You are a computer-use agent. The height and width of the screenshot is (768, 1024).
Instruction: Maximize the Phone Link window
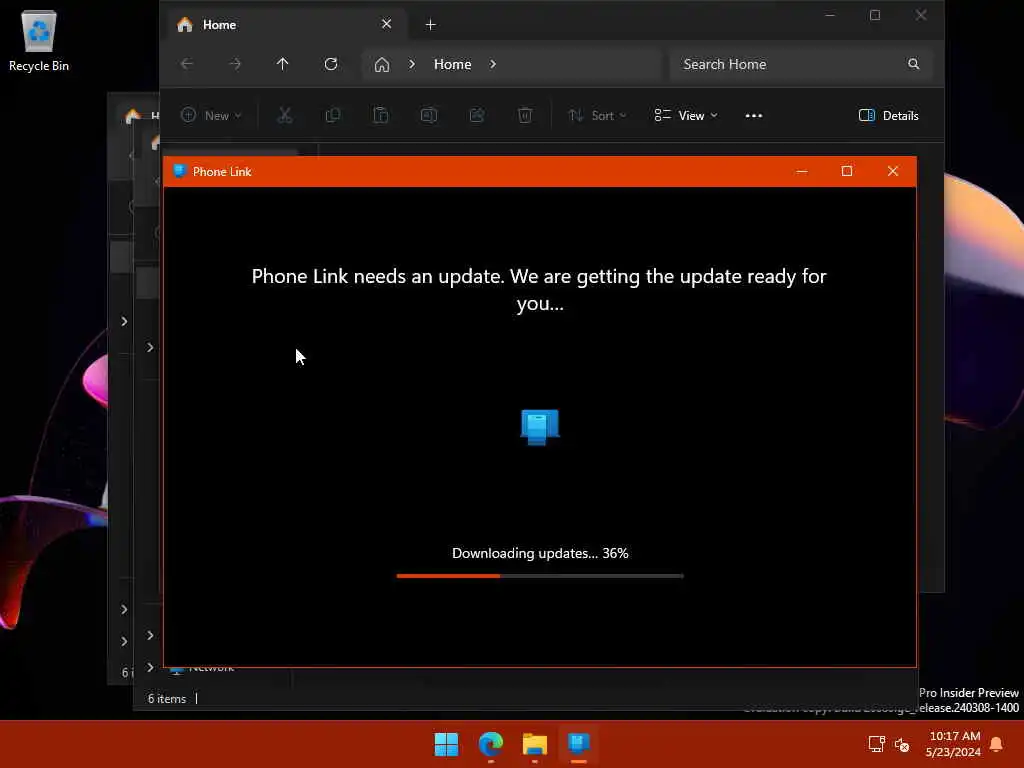[x=847, y=171]
